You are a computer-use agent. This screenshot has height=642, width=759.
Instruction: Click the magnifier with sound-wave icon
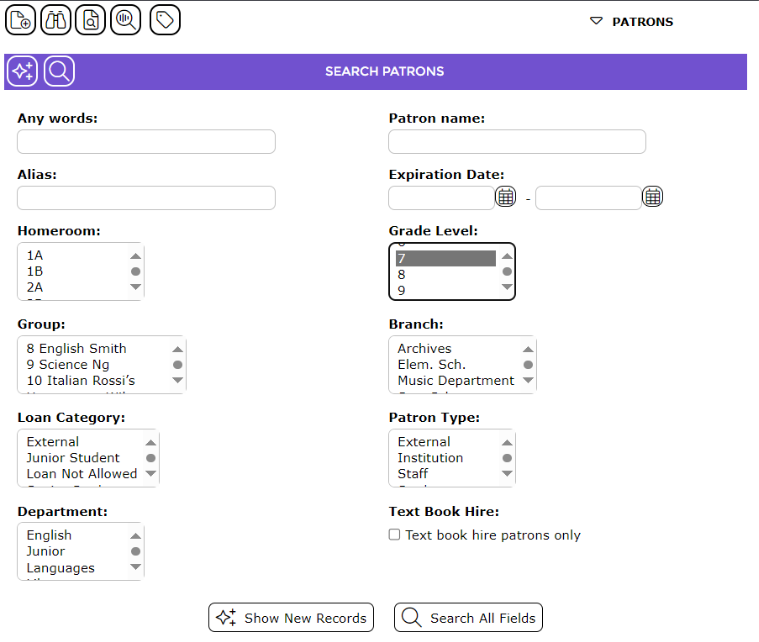pyautogui.click(x=126, y=20)
